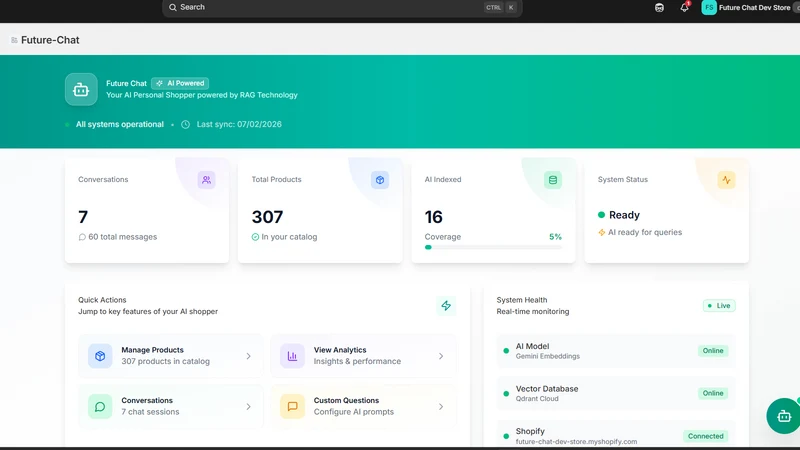Screen dimensions: 800x450
Task: Click the Custom Questions message icon
Action: 292,407
